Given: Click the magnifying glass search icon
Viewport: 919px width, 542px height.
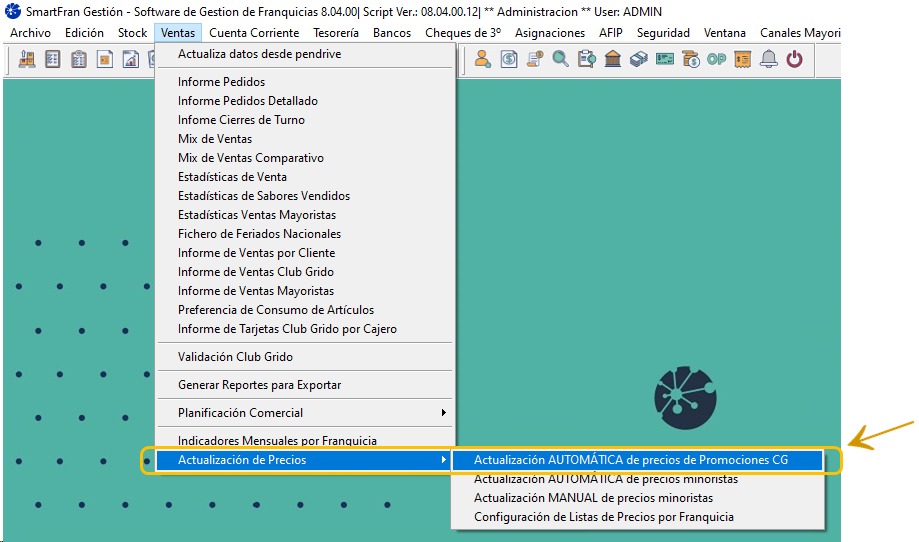Looking at the screenshot, I should click(560, 59).
